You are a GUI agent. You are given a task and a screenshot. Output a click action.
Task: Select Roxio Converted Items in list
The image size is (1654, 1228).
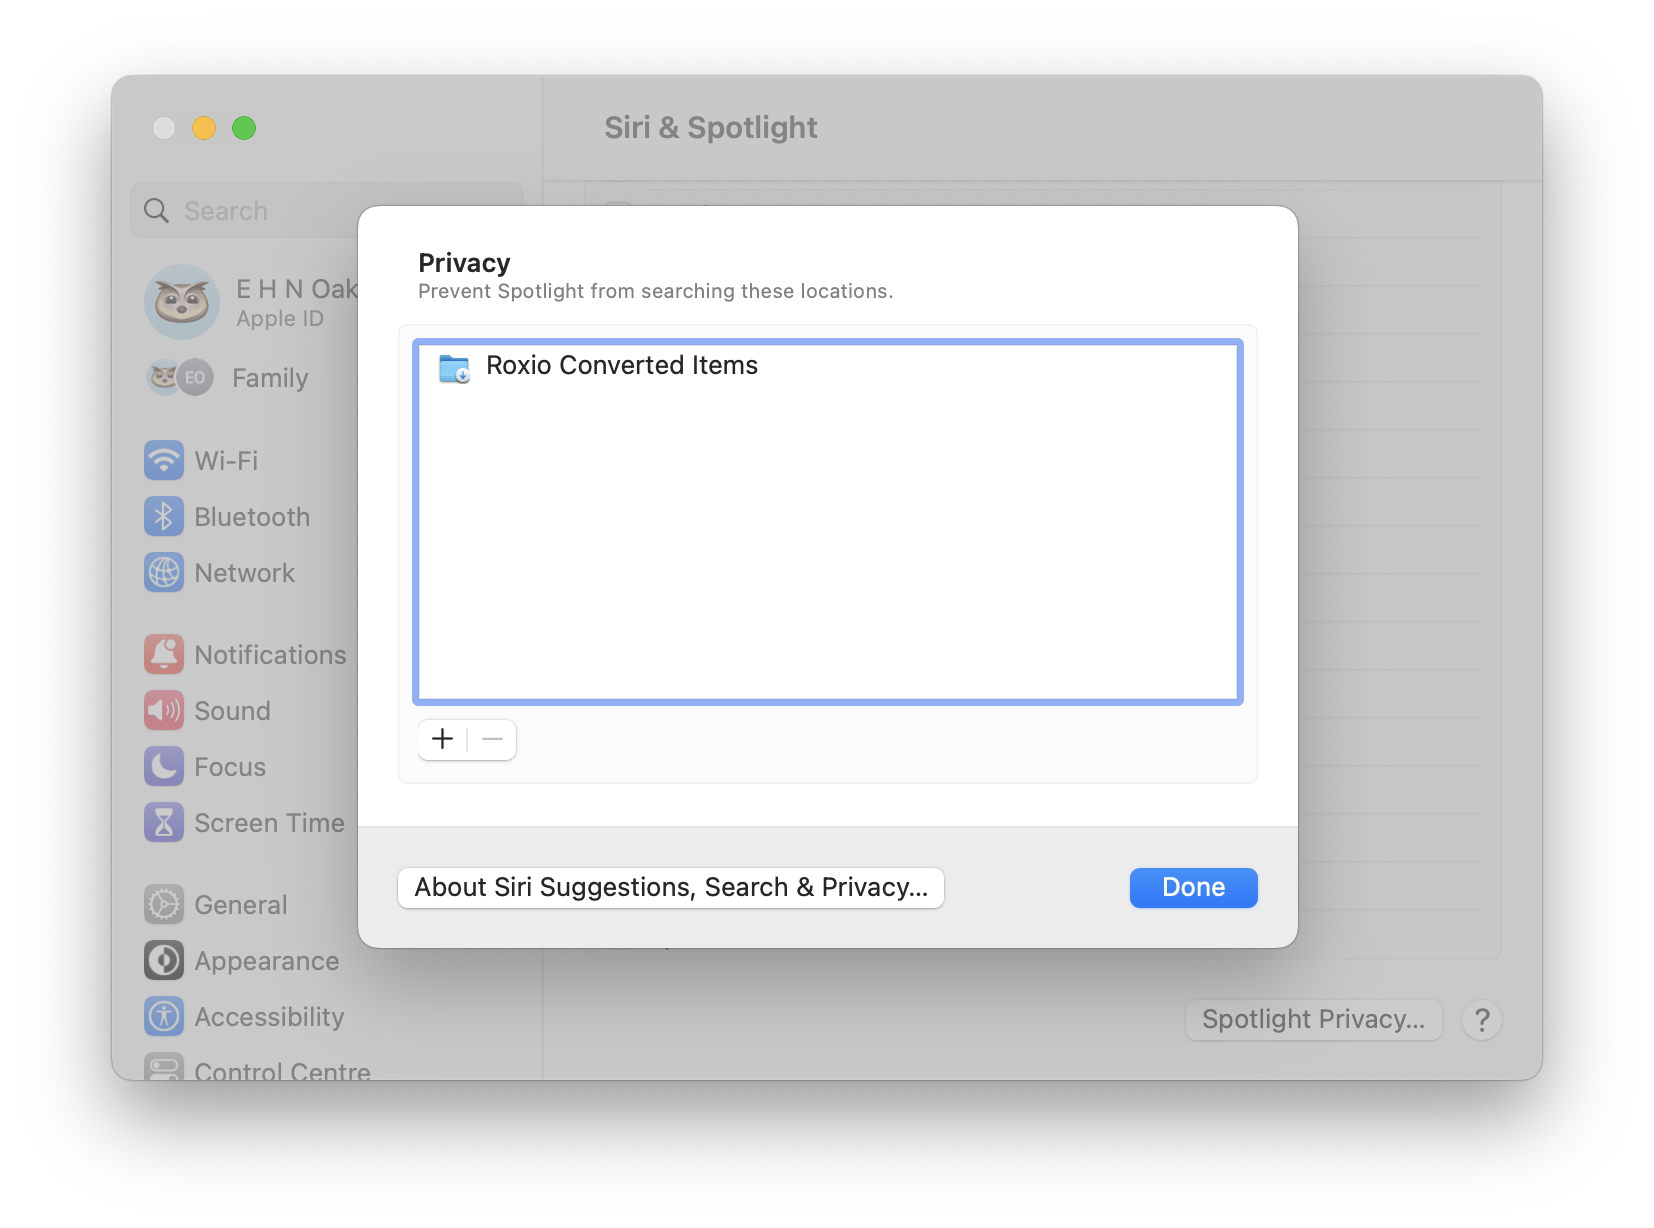click(621, 366)
